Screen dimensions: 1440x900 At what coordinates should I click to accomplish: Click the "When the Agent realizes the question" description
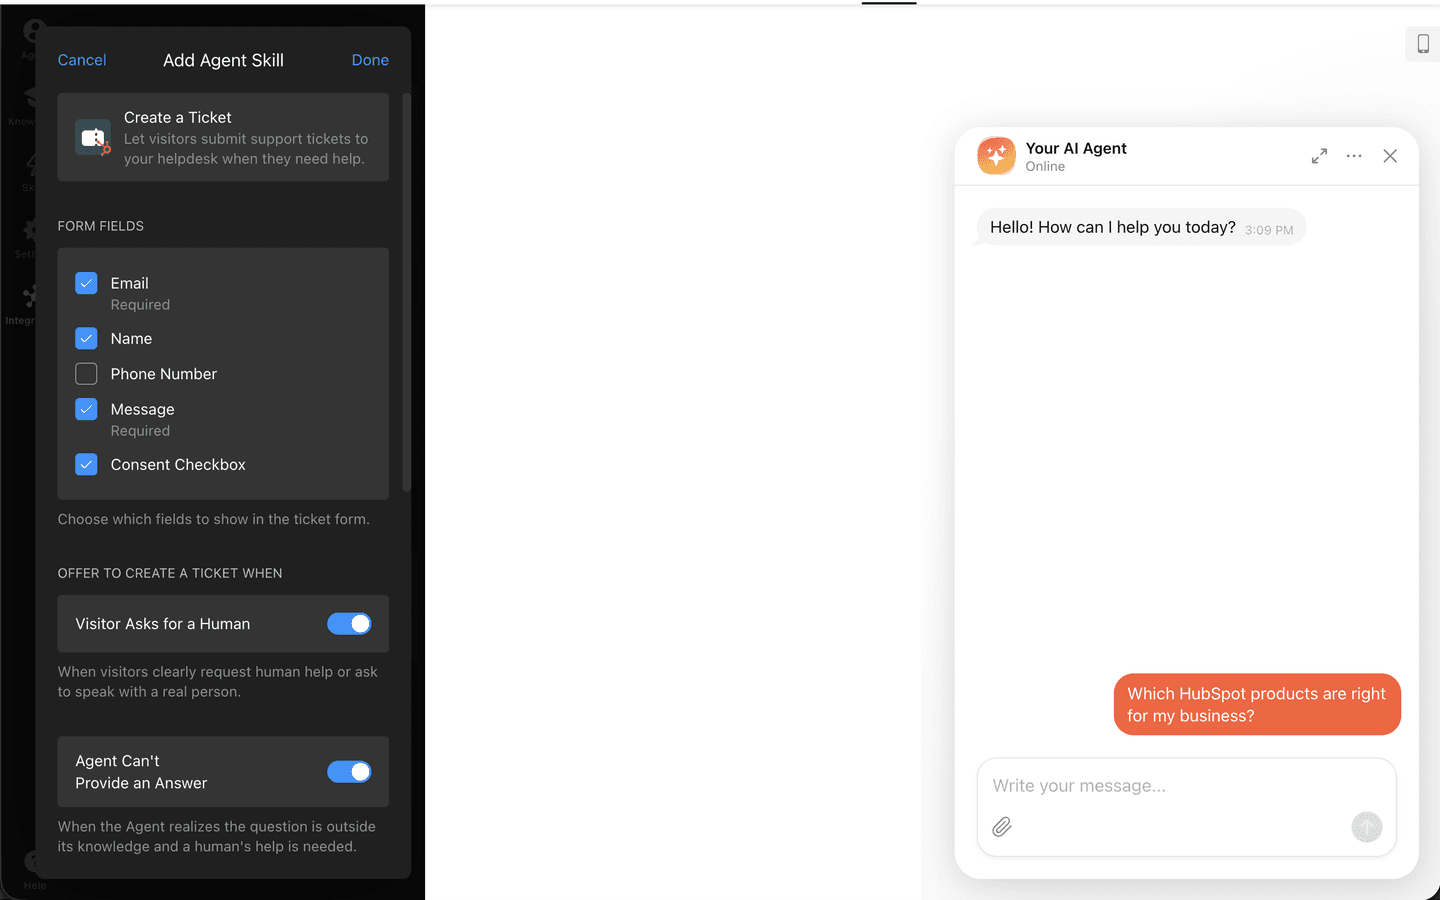[217, 837]
